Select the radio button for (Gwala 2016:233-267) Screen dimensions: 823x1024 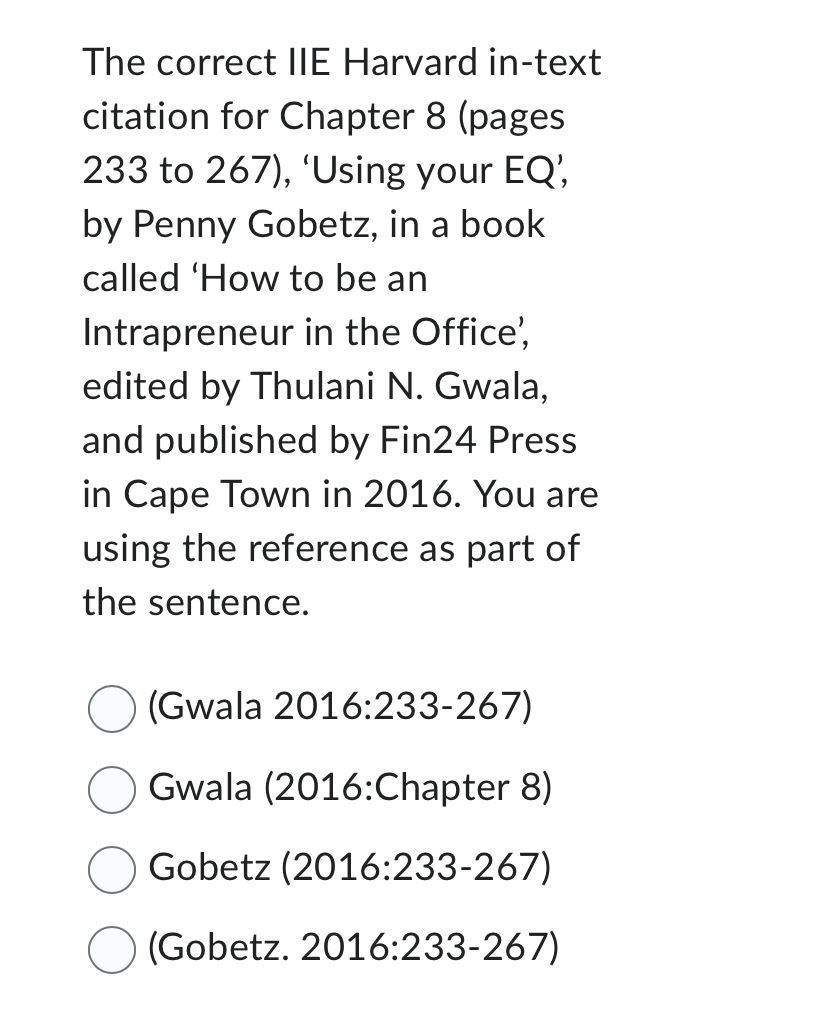click(x=112, y=710)
